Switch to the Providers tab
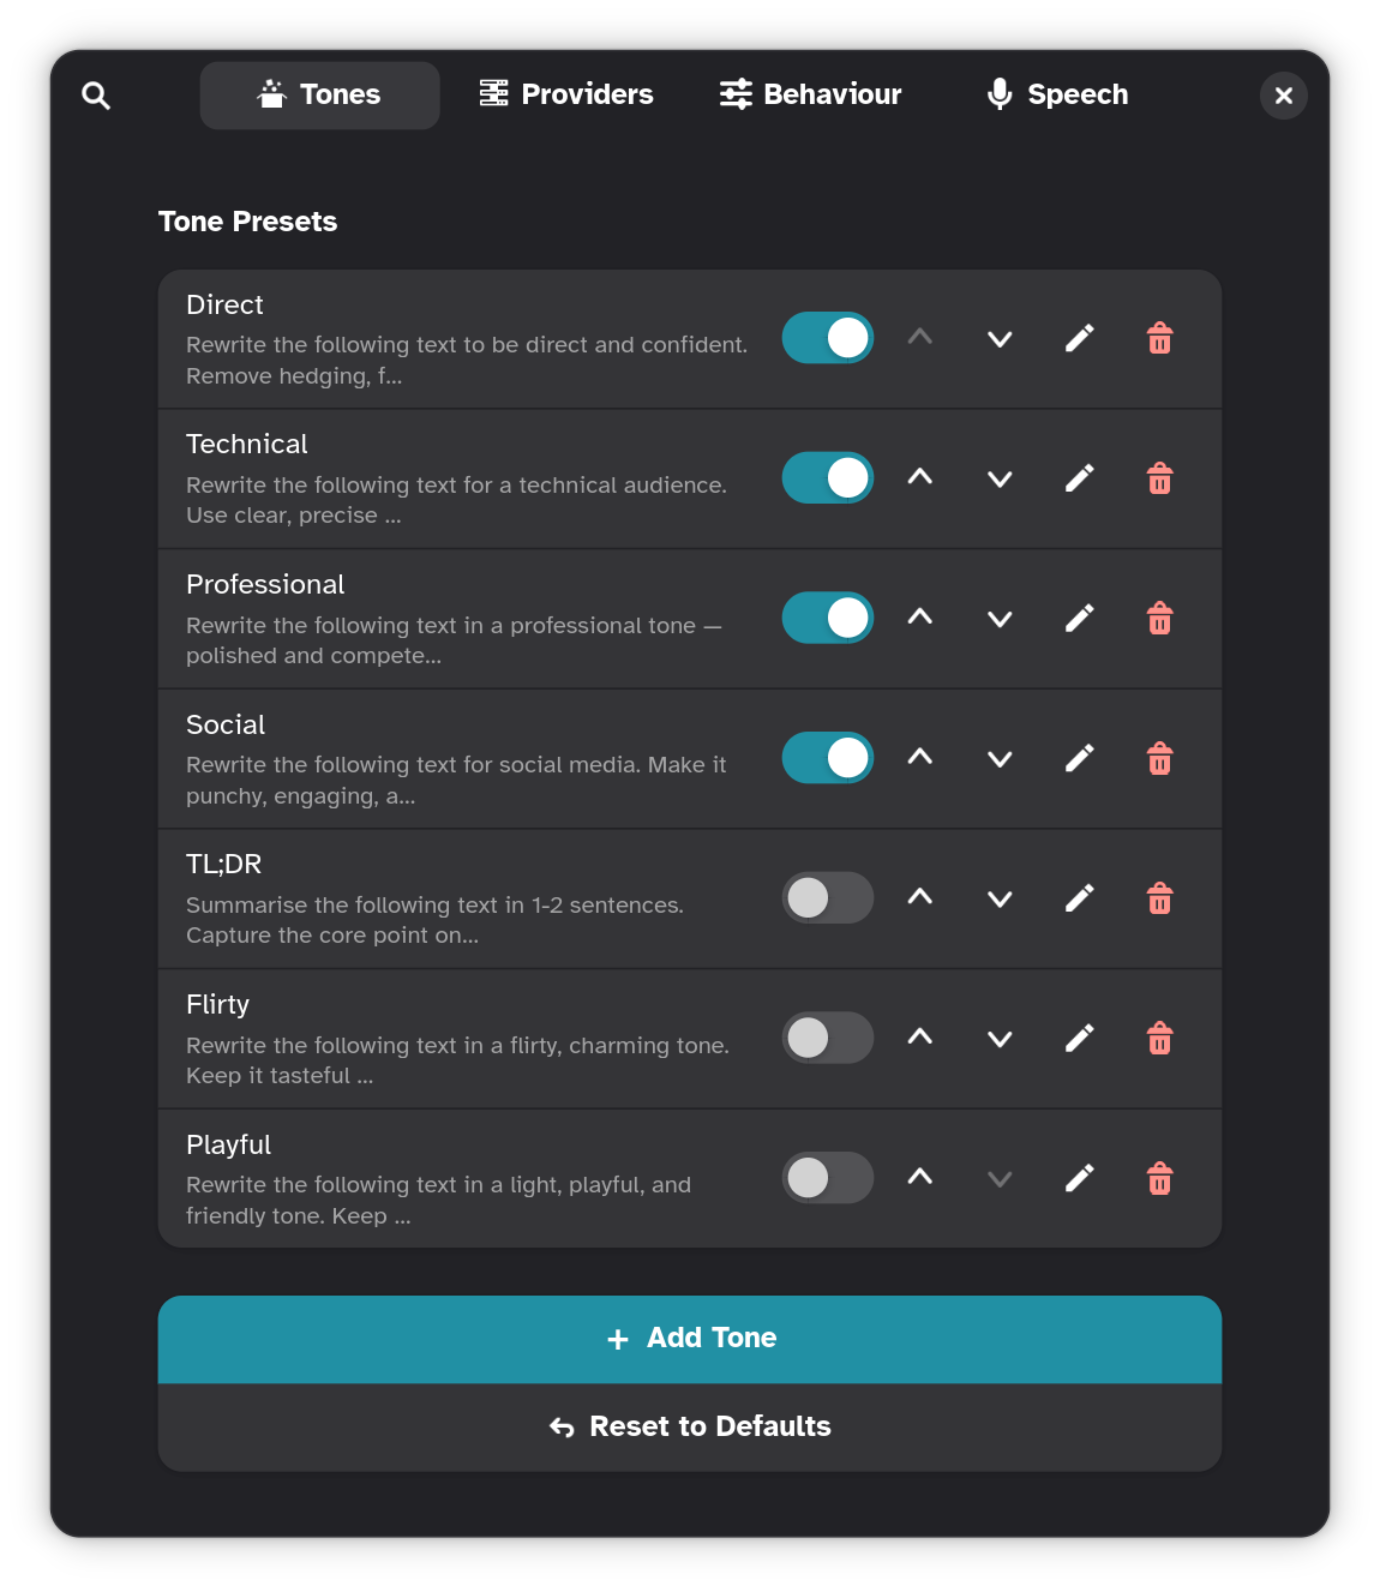 click(x=565, y=94)
